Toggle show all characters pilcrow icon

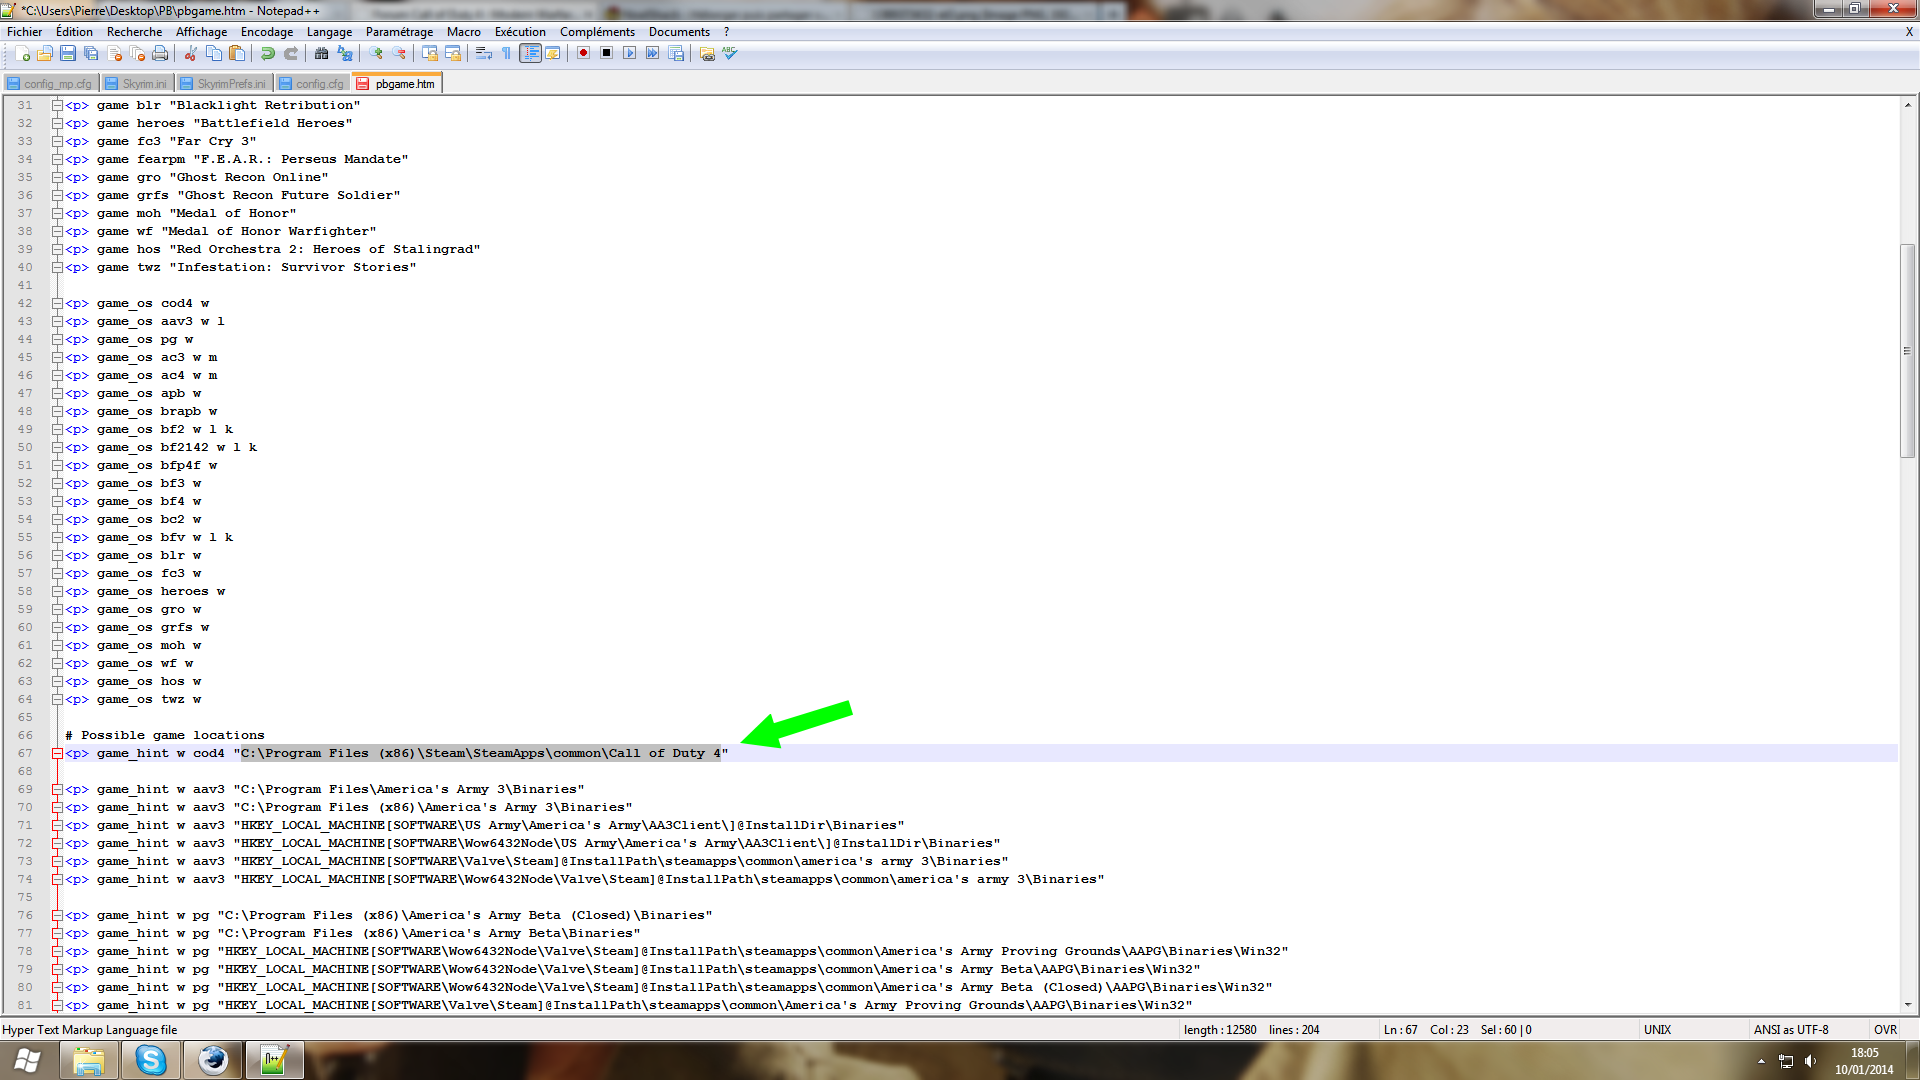[x=507, y=54]
